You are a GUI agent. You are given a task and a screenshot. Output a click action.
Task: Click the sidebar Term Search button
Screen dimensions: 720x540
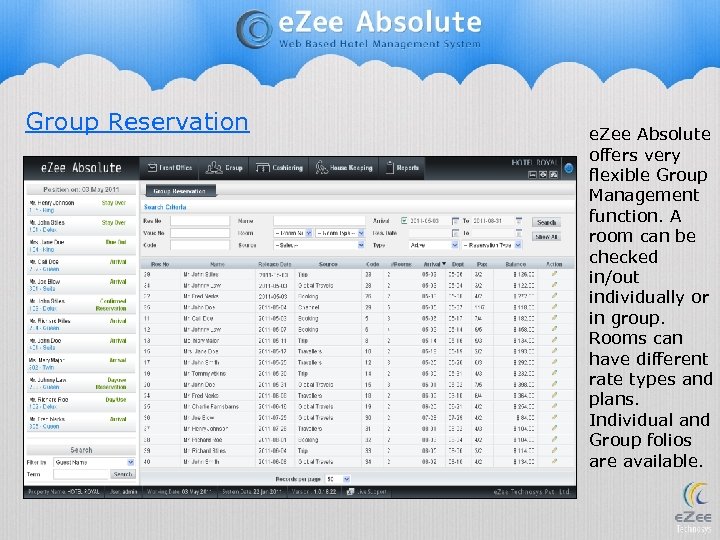click(123, 474)
